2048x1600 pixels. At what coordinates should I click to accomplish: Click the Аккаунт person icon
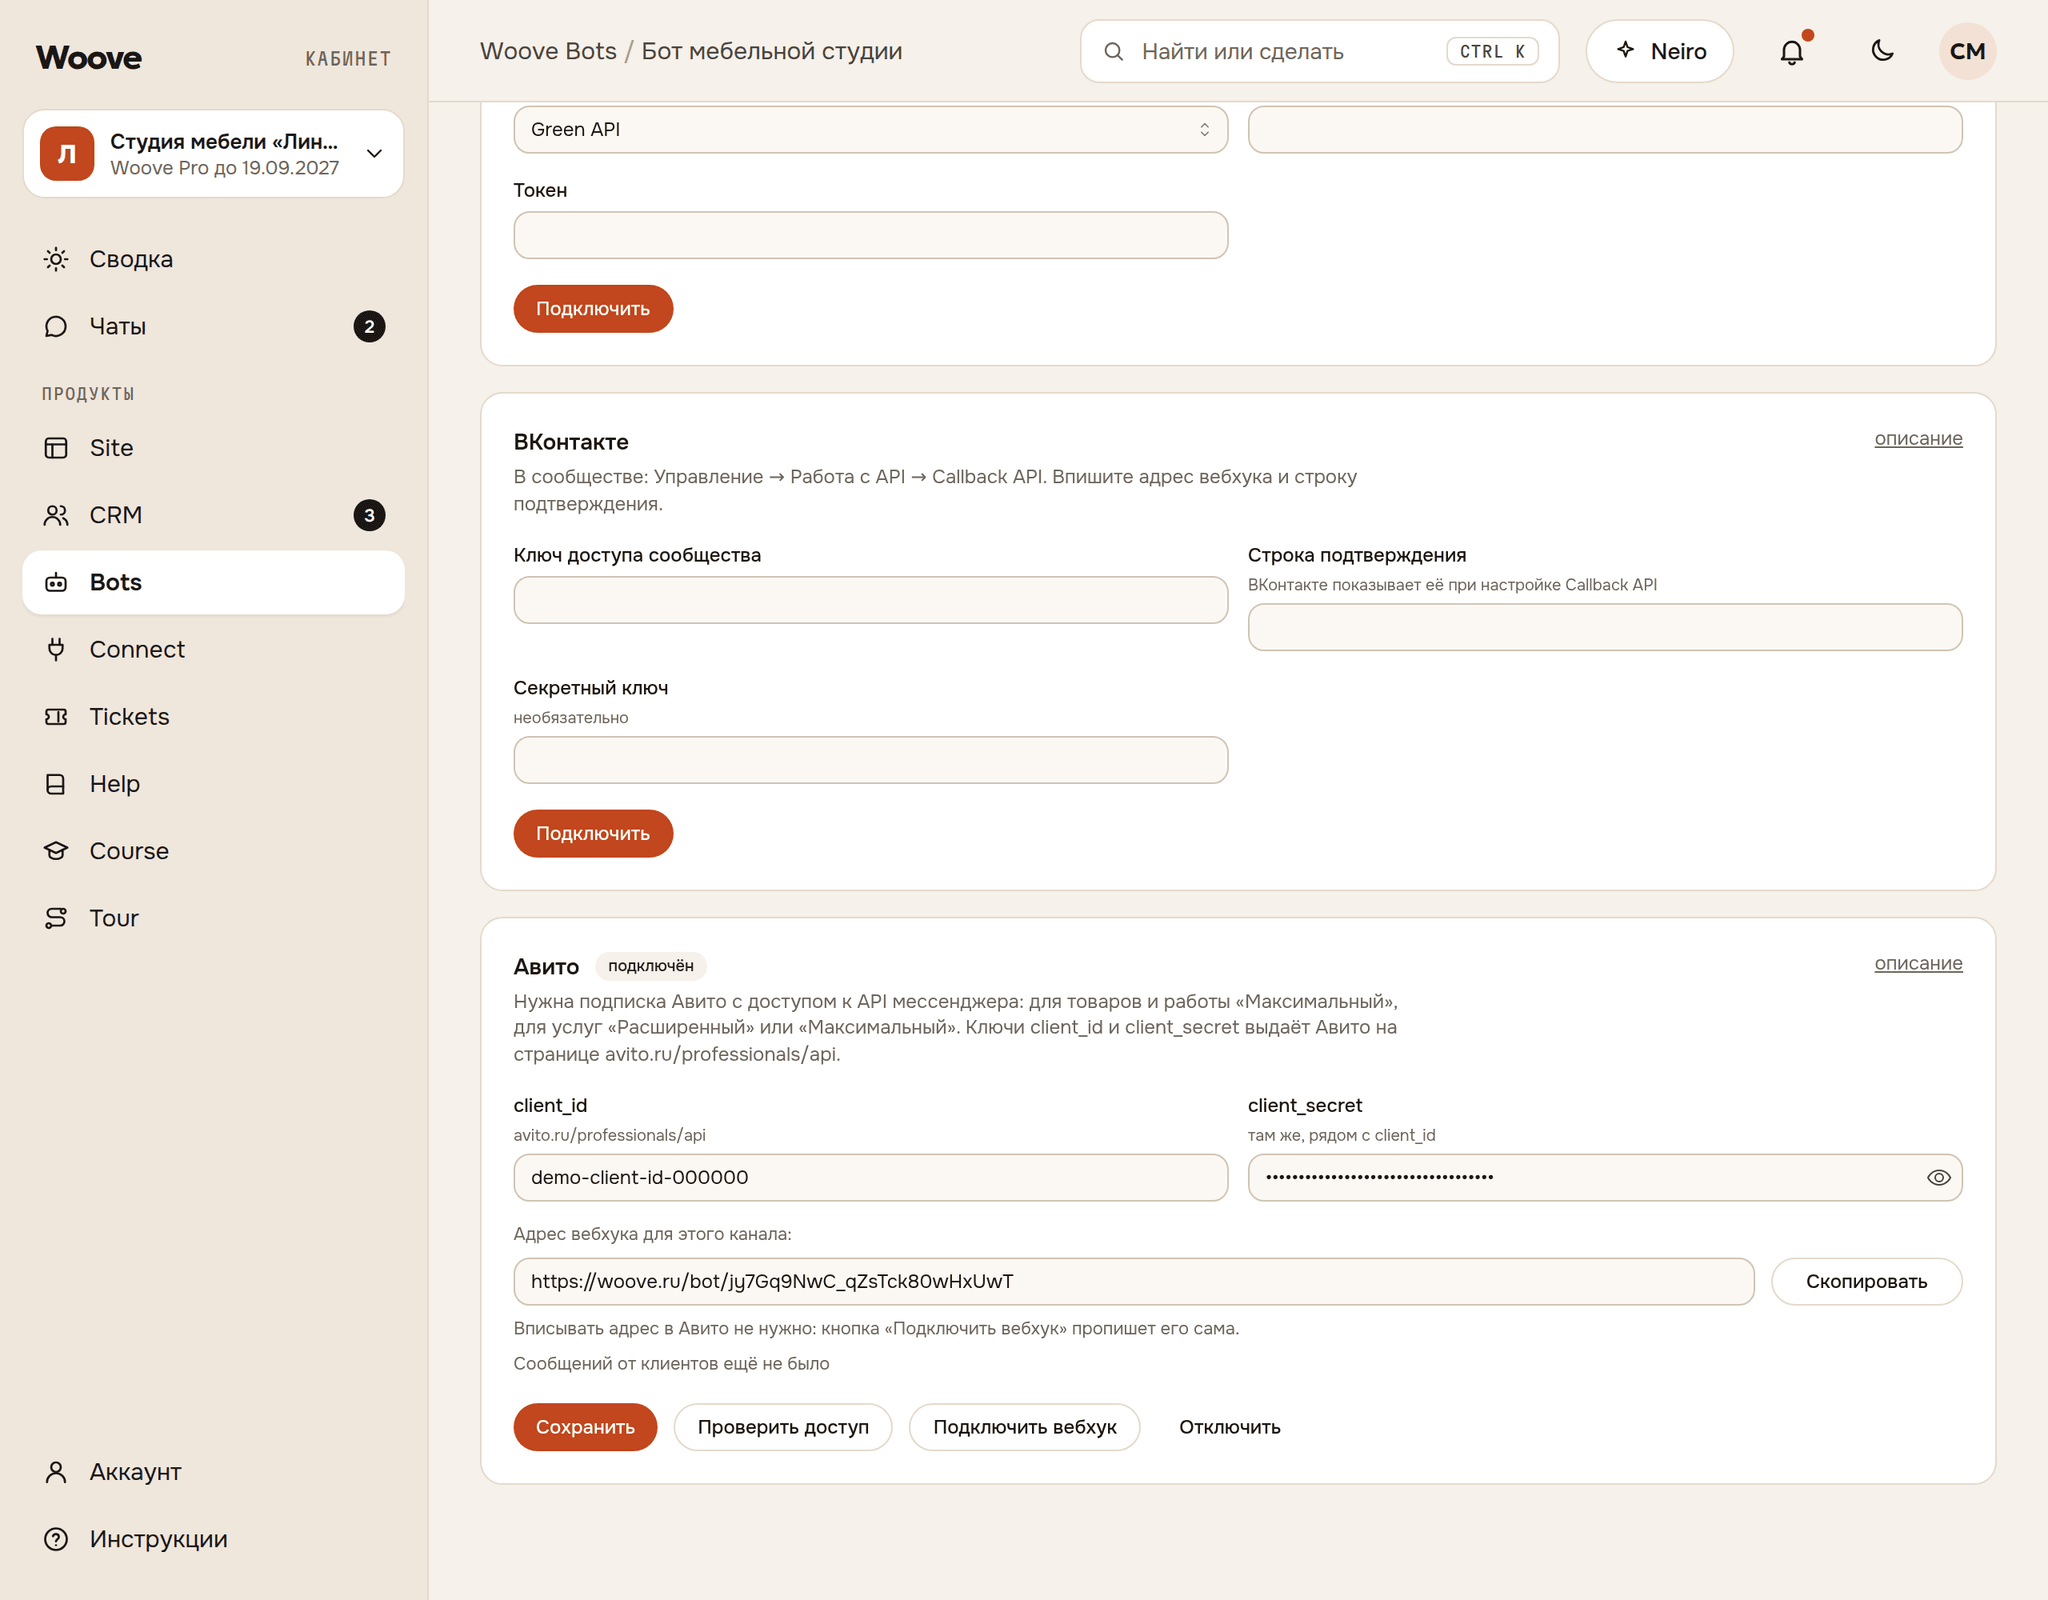click(56, 1471)
